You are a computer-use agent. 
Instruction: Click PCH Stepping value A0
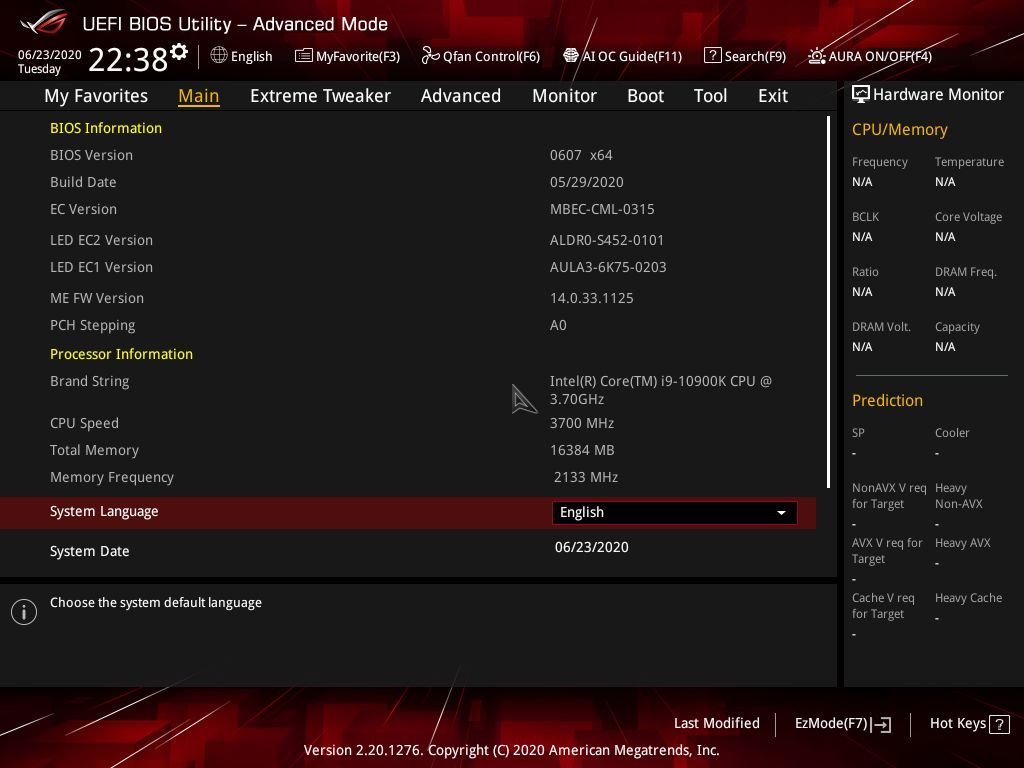[558, 325]
